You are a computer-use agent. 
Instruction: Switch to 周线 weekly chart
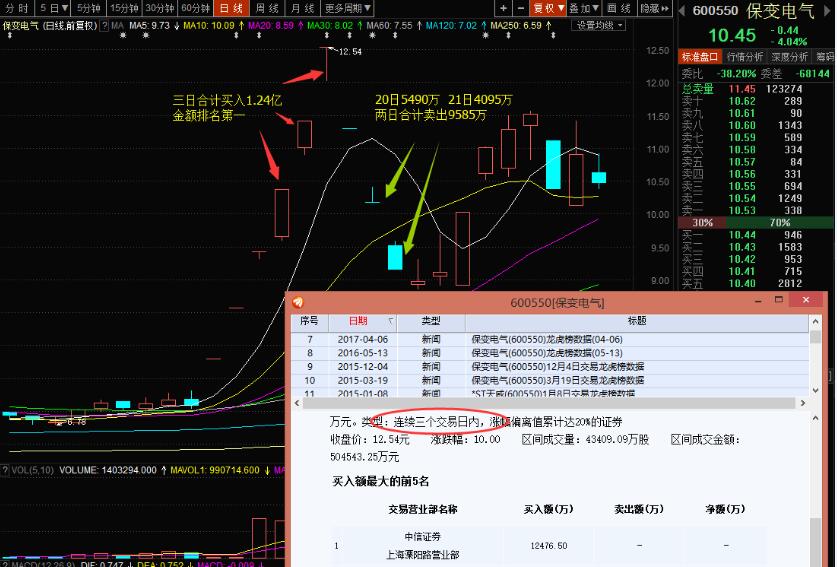coord(267,8)
